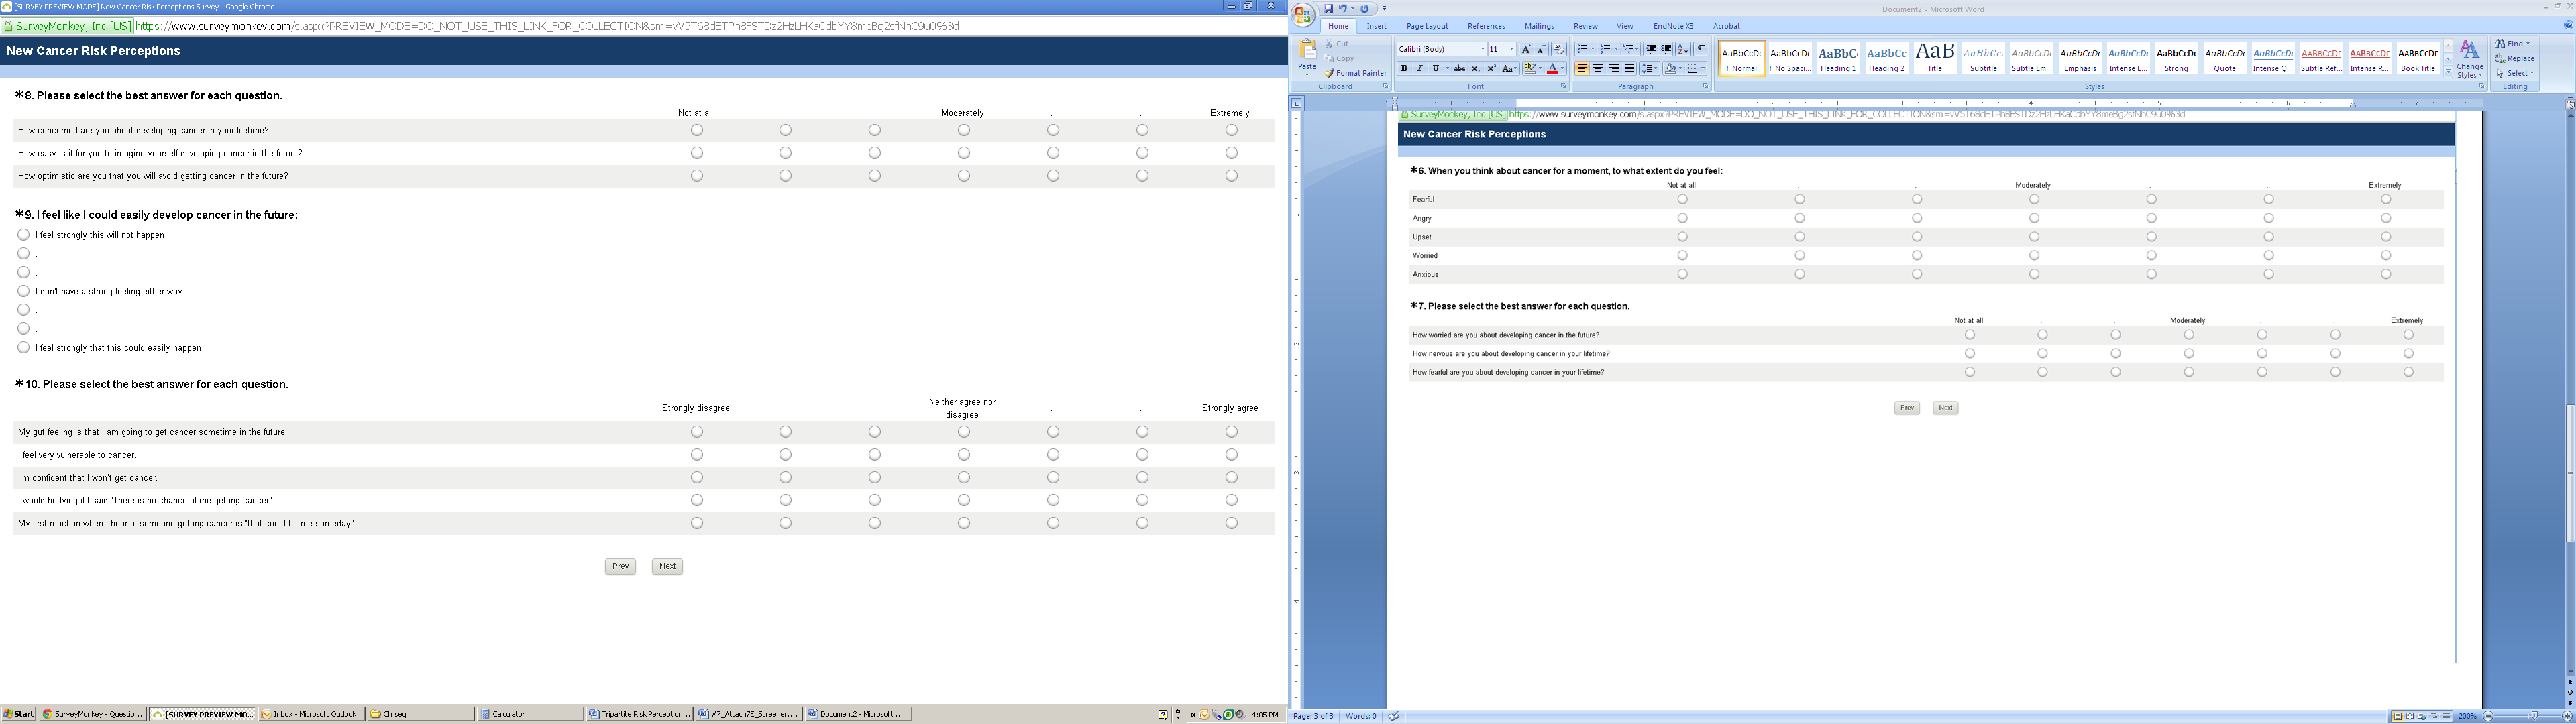2576x724 pixels.
Task: Click the Next button in browser survey
Action: click(x=667, y=566)
